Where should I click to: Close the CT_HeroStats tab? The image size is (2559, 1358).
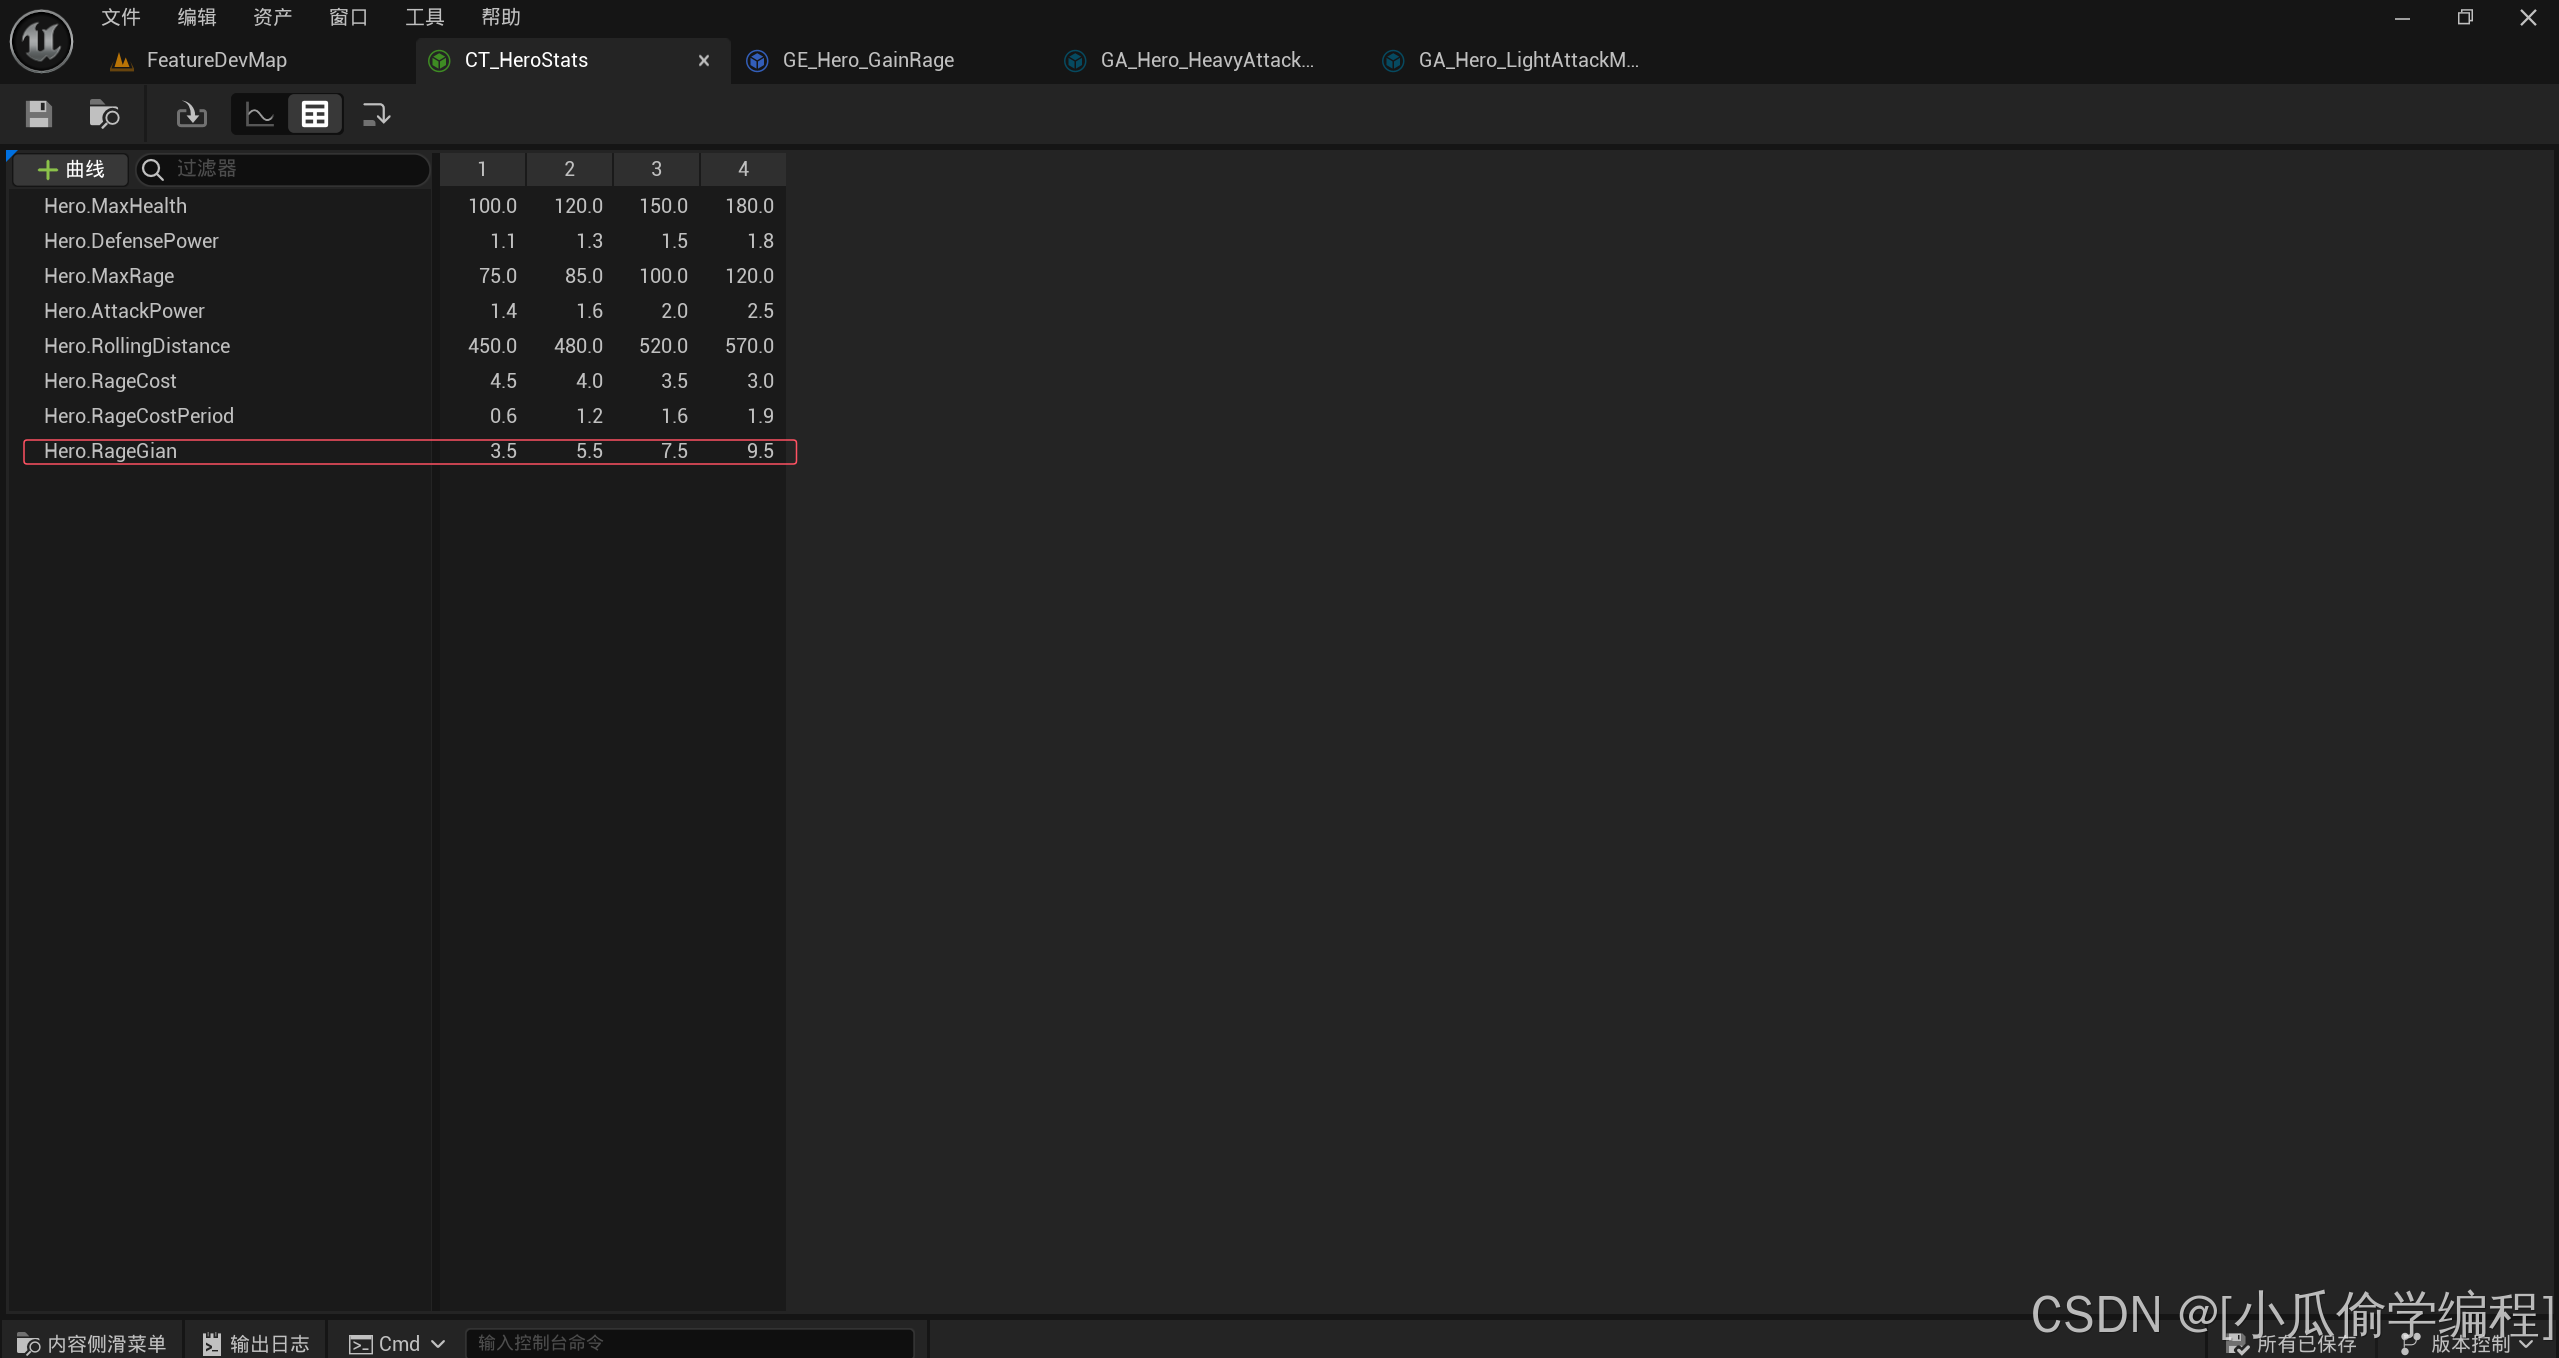point(704,61)
